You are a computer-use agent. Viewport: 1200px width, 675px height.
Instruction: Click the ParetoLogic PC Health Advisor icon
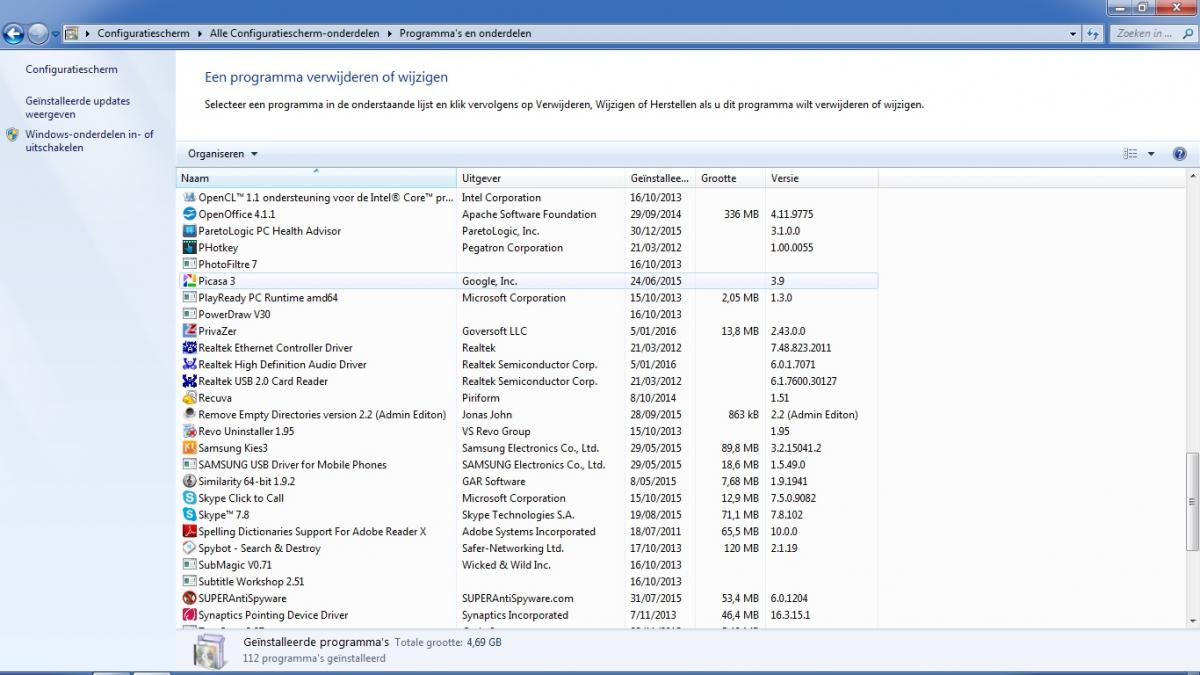point(190,231)
